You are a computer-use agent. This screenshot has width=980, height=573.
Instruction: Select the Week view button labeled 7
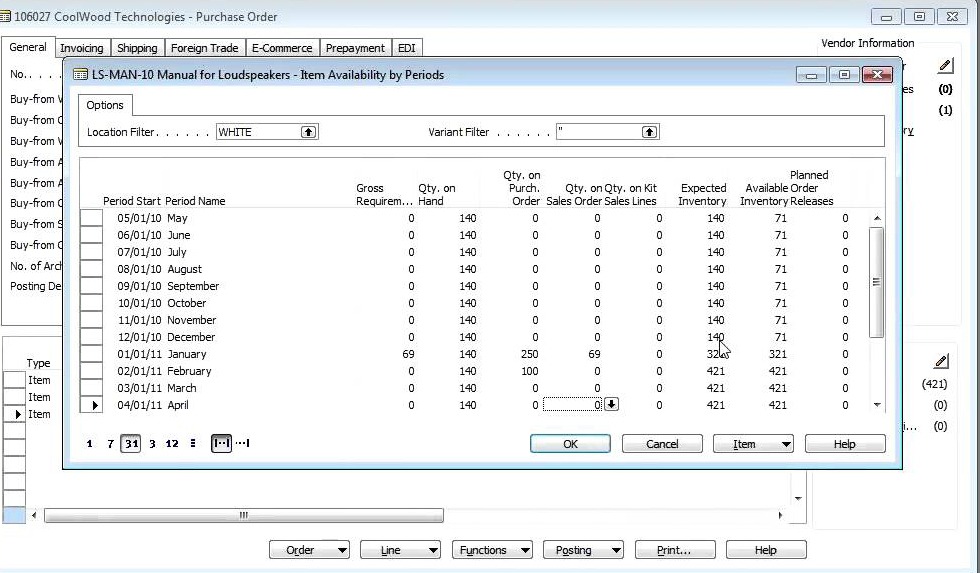(110, 444)
